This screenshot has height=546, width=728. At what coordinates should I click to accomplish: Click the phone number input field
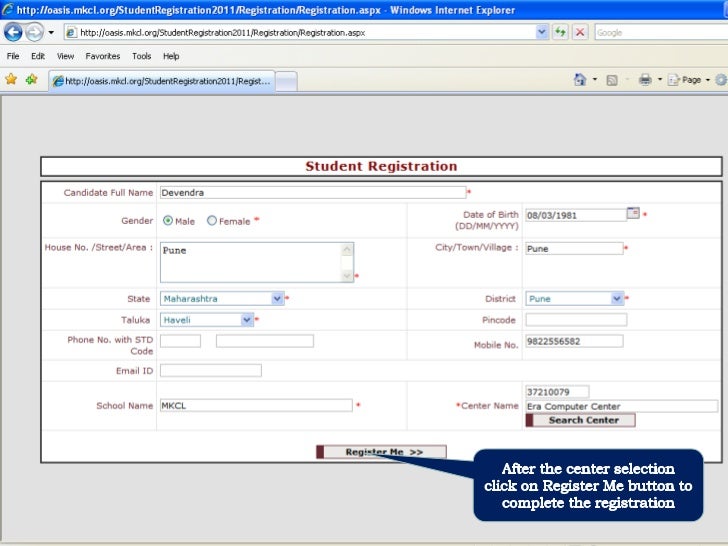(265, 341)
